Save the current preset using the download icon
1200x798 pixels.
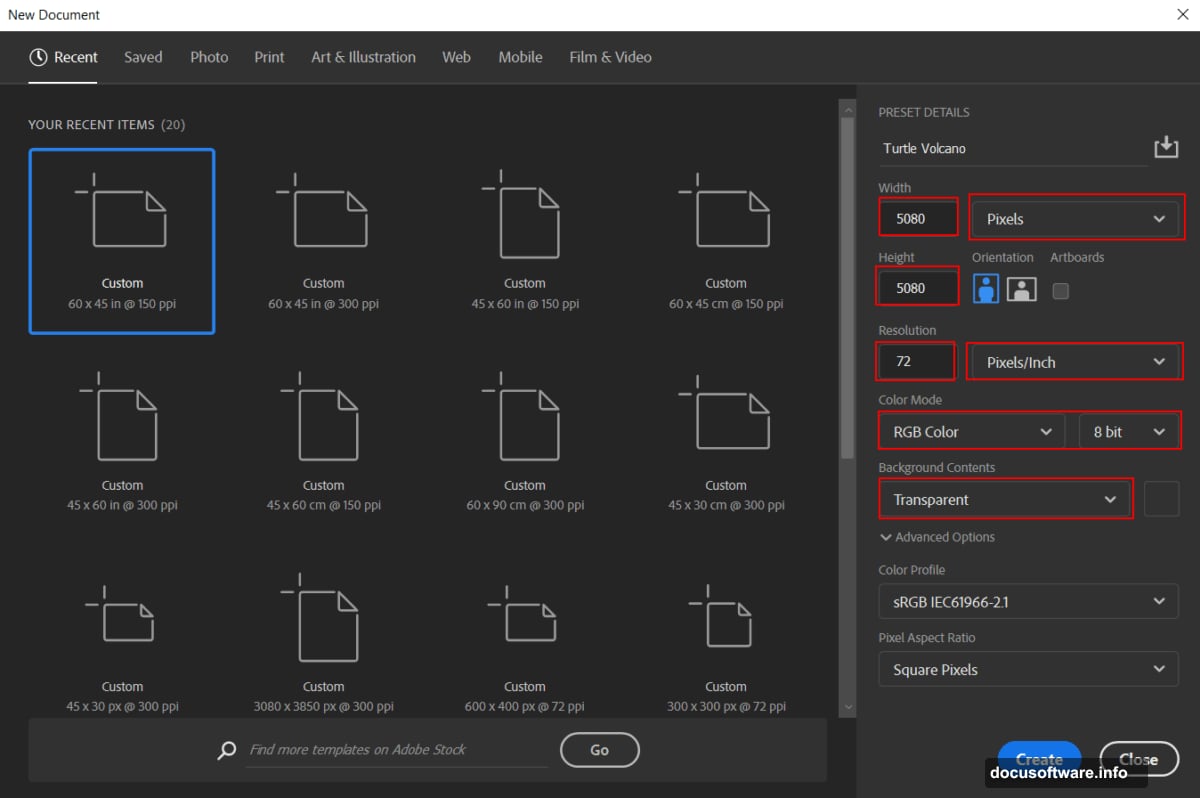[1166, 147]
